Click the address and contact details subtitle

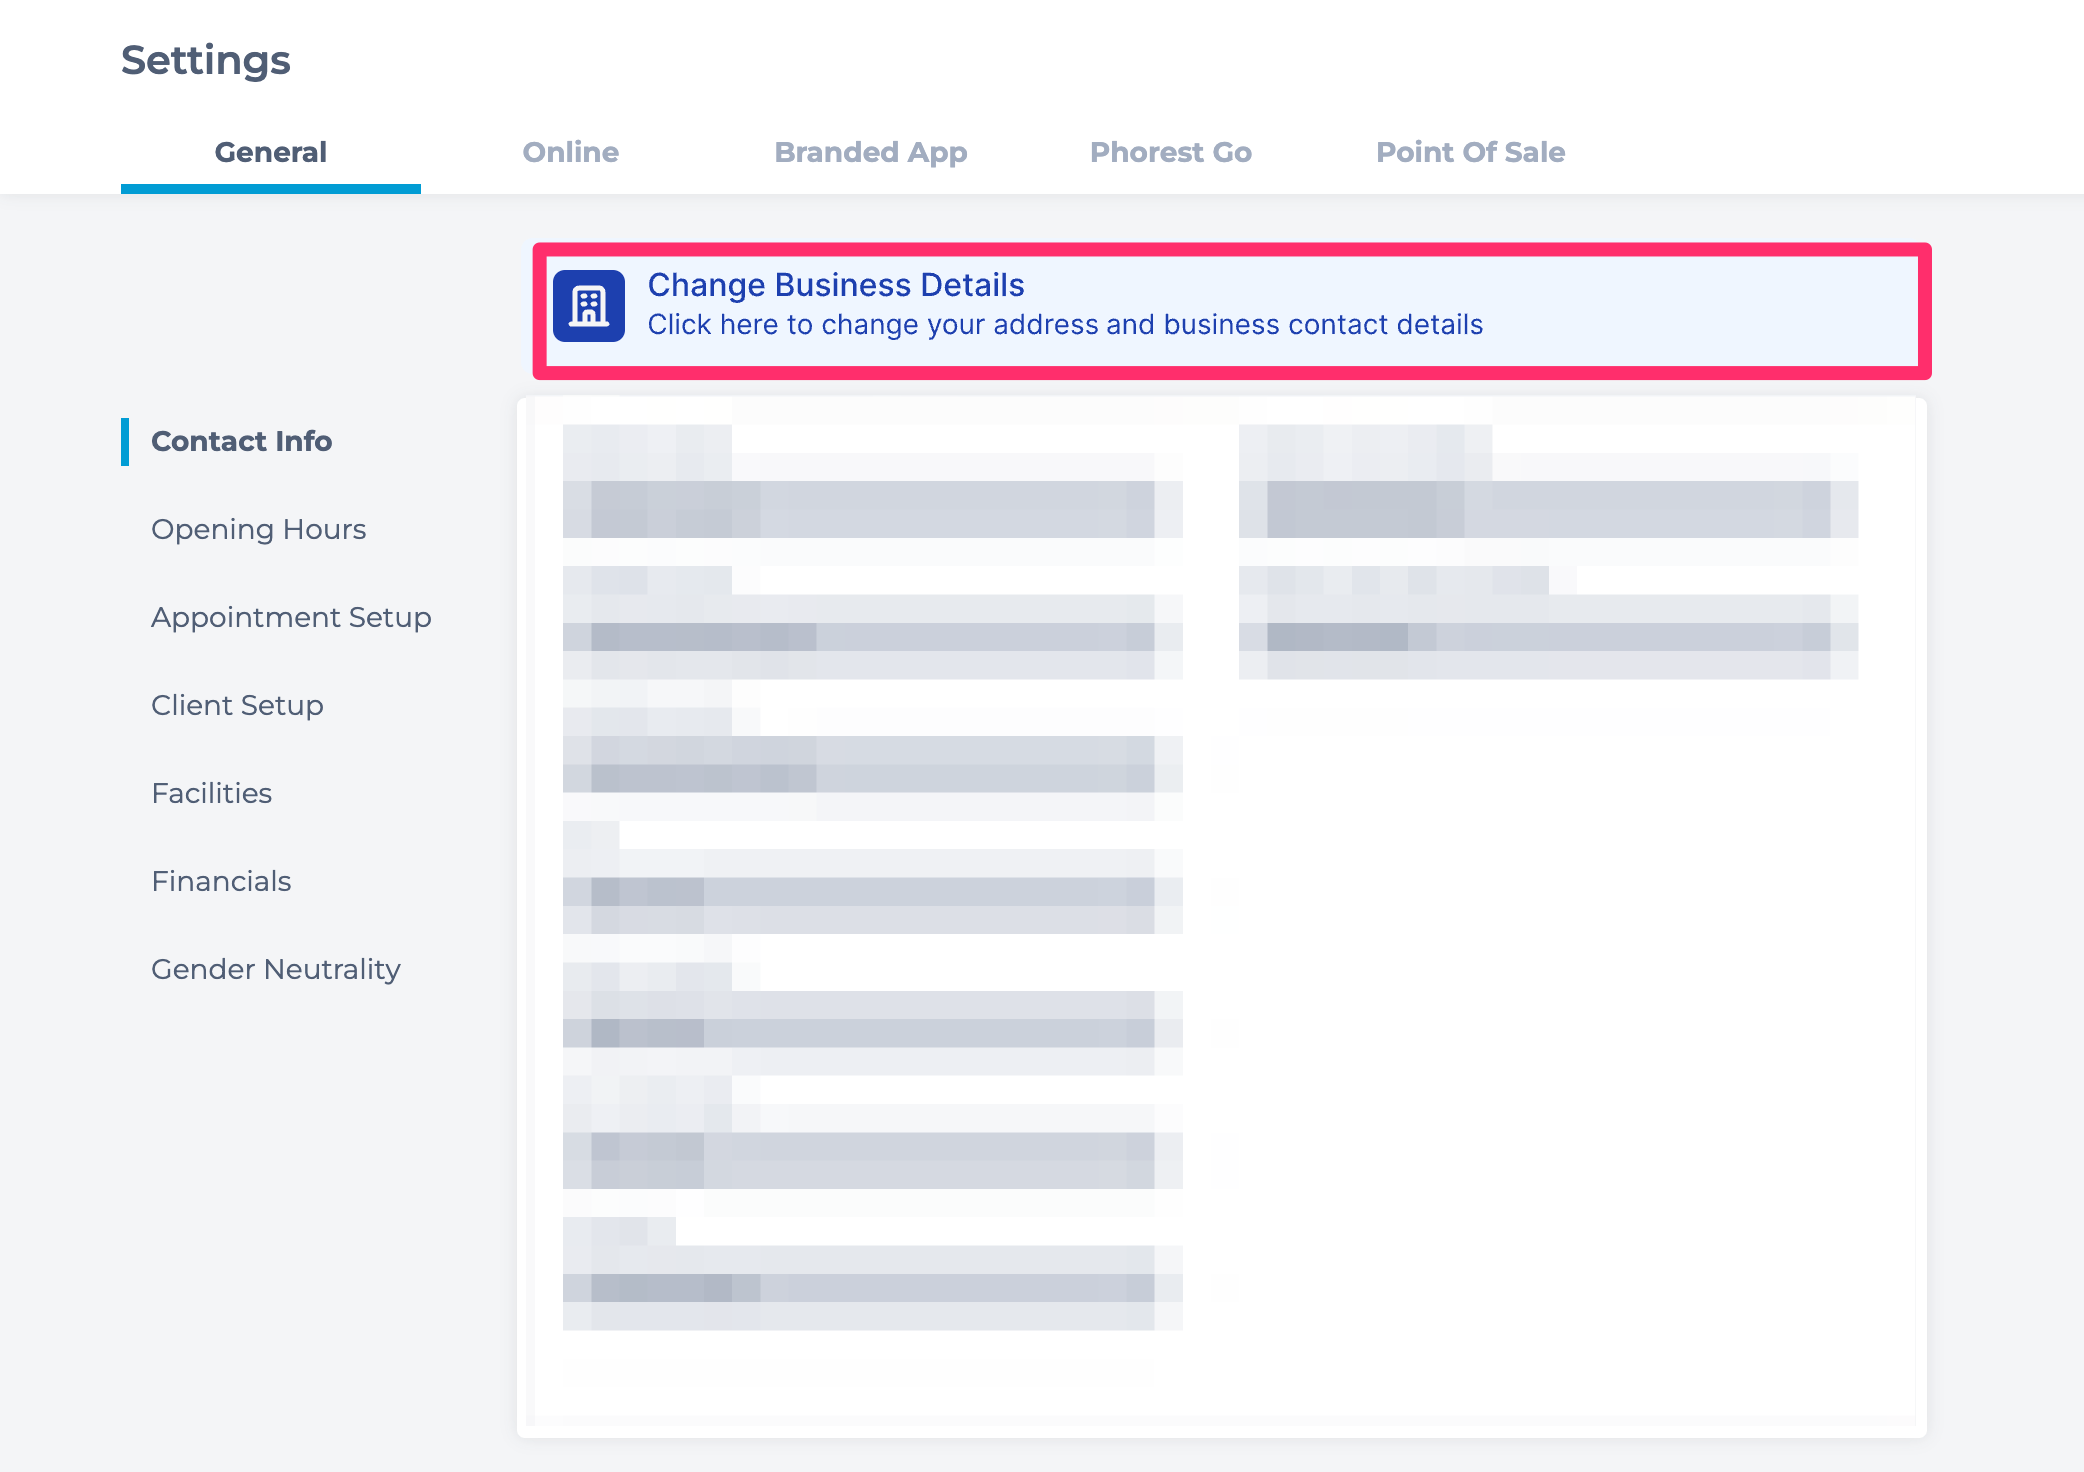click(x=1064, y=325)
